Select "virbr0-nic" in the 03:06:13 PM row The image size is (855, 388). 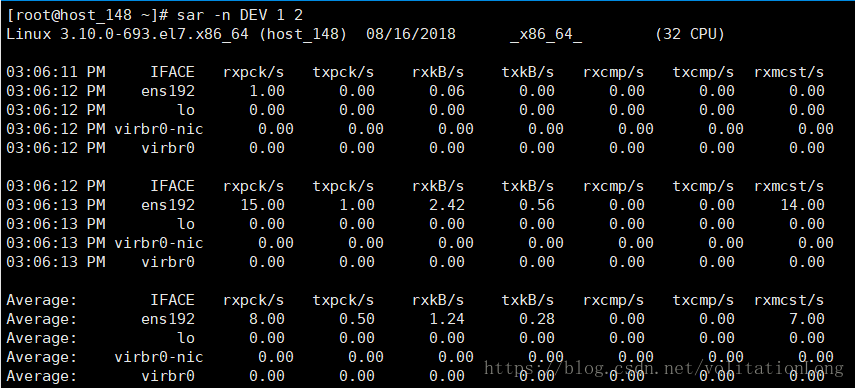(x=159, y=243)
